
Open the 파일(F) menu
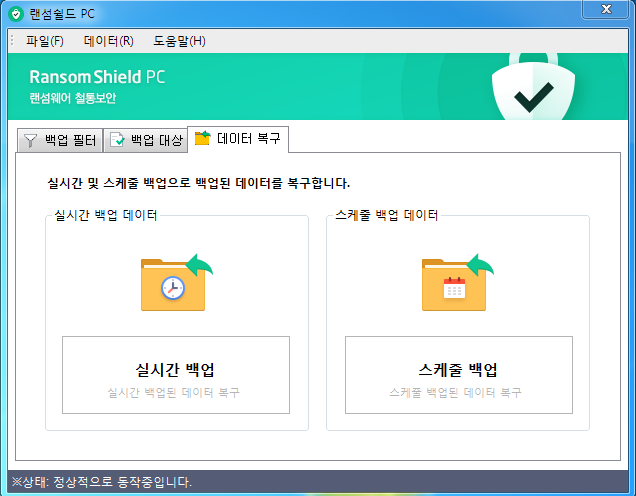45,41
